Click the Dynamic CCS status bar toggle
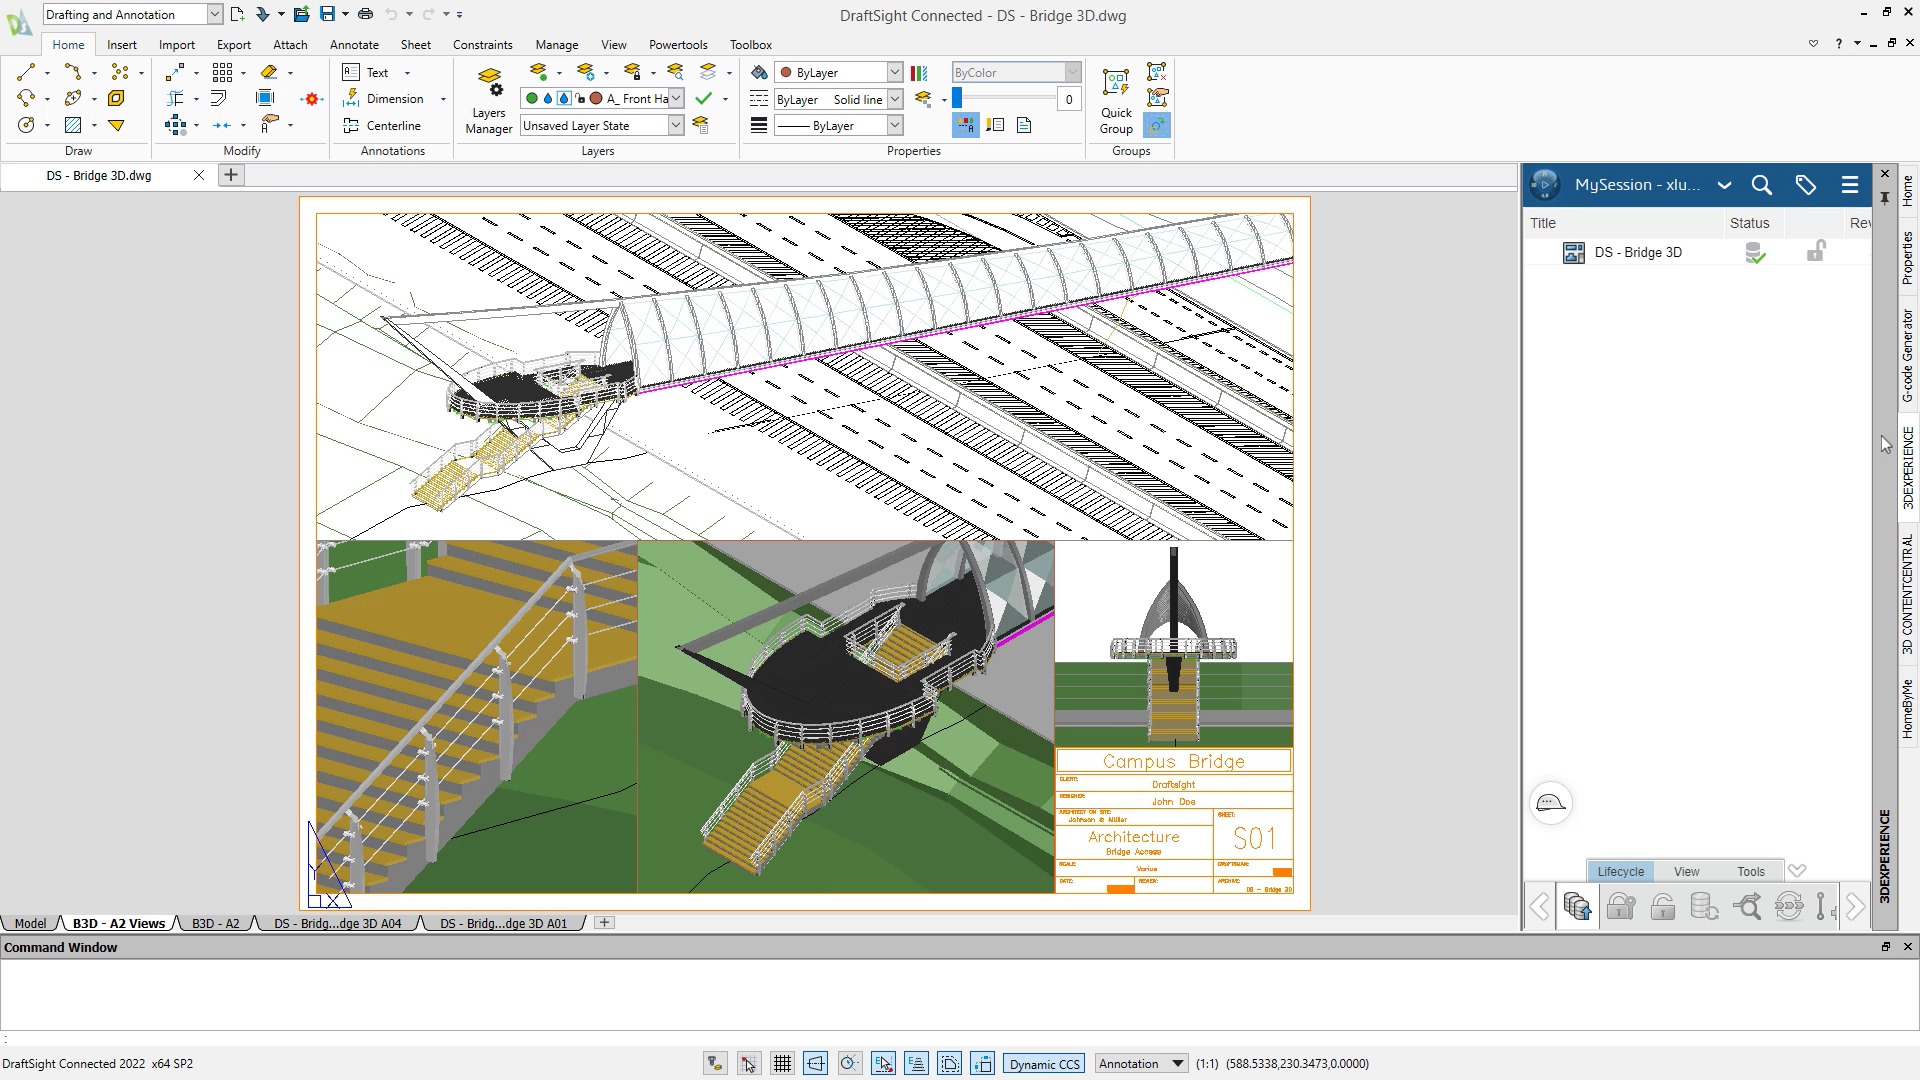 pyautogui.click(x=1044, y=1063)
